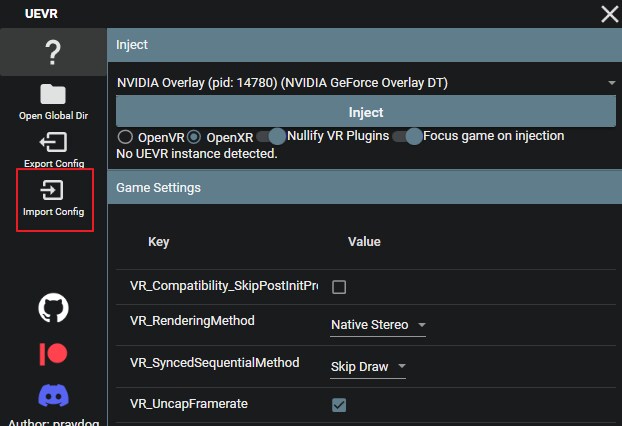Open the Skip Draw sequential method dropdown
The height and width of the screenshot is (426, 622).
[x=368, y=367]
